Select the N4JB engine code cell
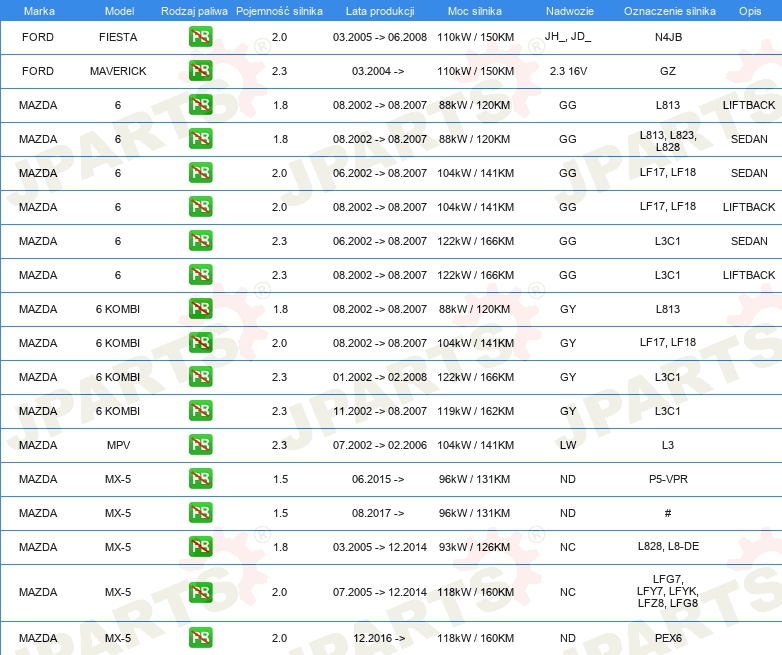This screenshot has width=782, height=655. [668, 37]
